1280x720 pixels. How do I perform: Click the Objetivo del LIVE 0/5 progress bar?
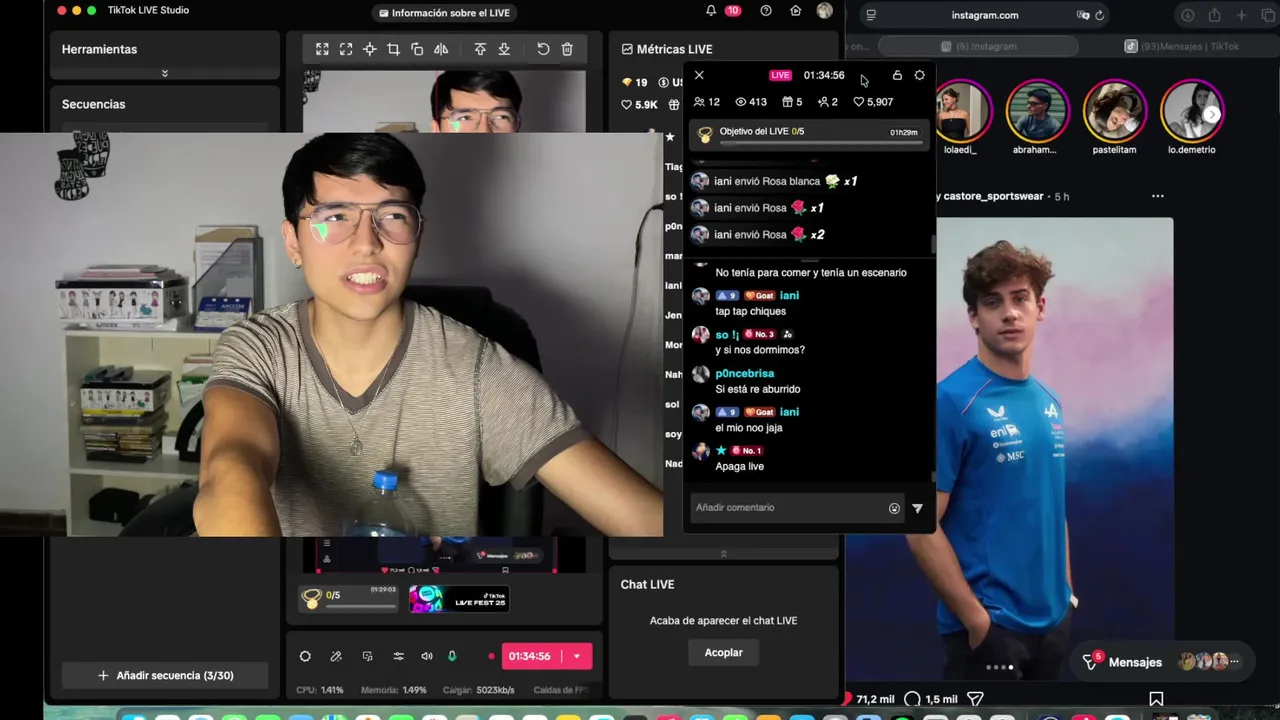tap(810, 135)
